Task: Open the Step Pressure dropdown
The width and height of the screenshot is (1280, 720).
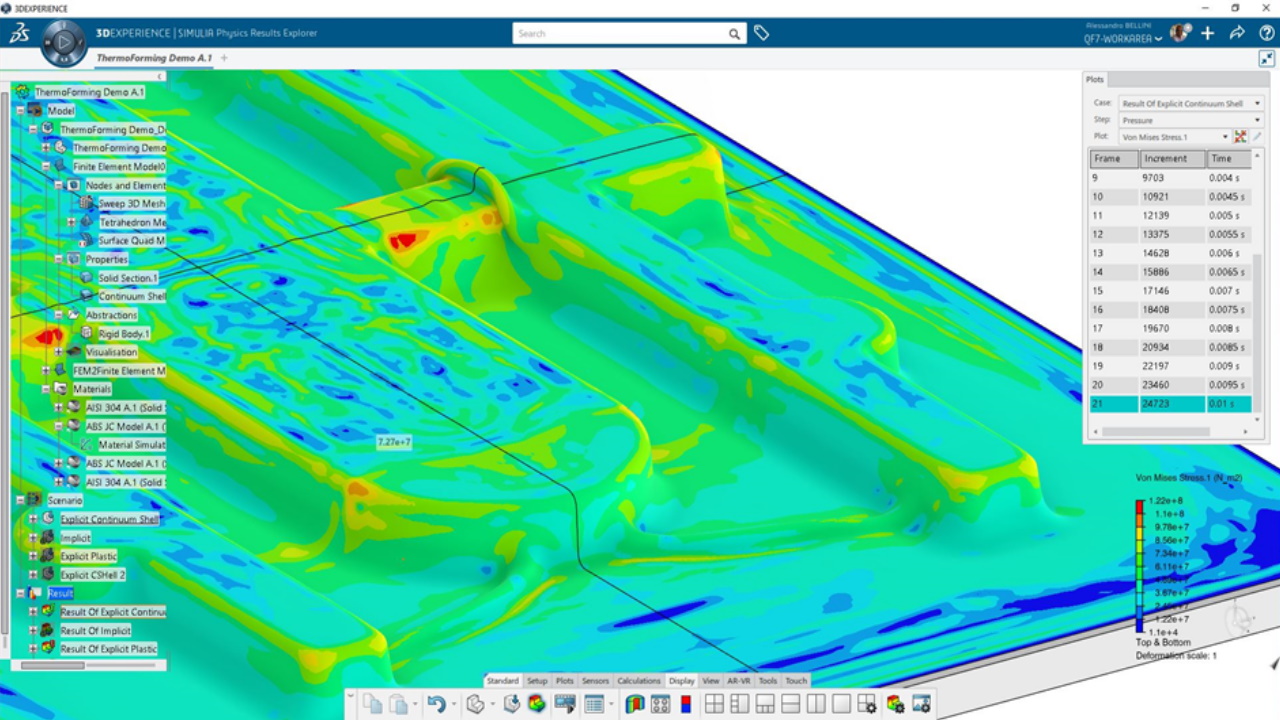Action: click(1190, 120)
